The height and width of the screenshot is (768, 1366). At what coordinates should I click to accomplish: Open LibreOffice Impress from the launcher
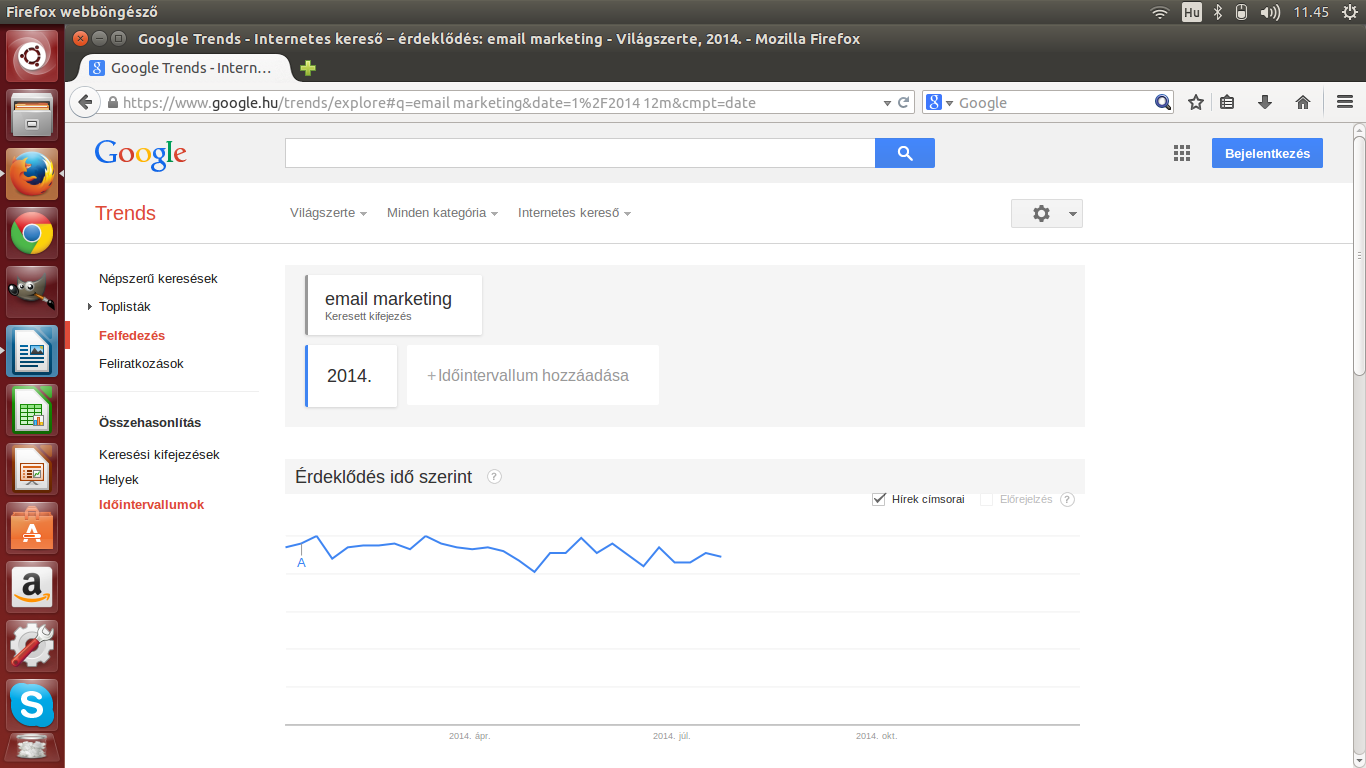32,470
